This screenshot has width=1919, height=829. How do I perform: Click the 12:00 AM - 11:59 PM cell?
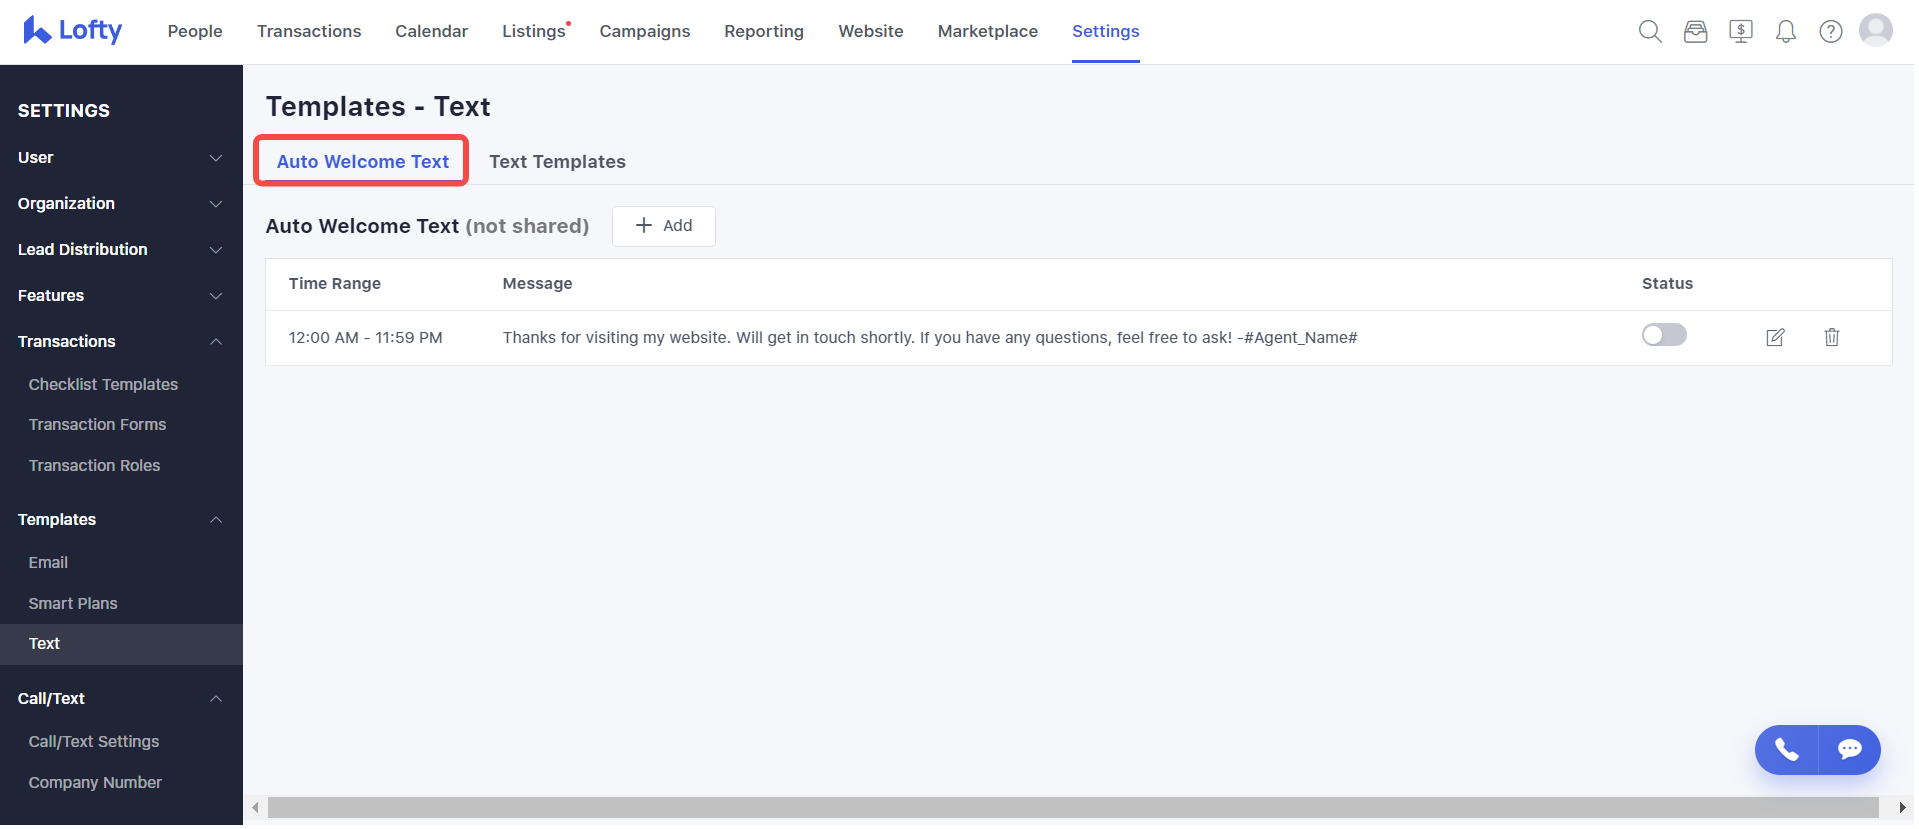[x=366, y=338]
